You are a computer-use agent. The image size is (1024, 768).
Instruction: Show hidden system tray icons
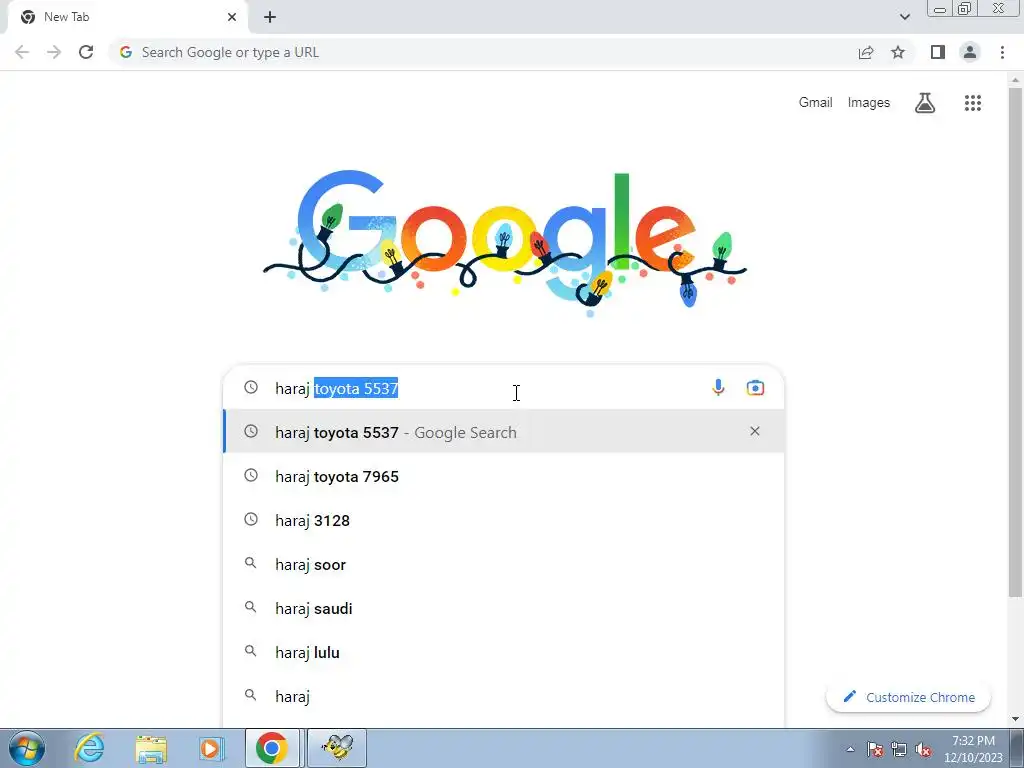click(x=850, y=750)
